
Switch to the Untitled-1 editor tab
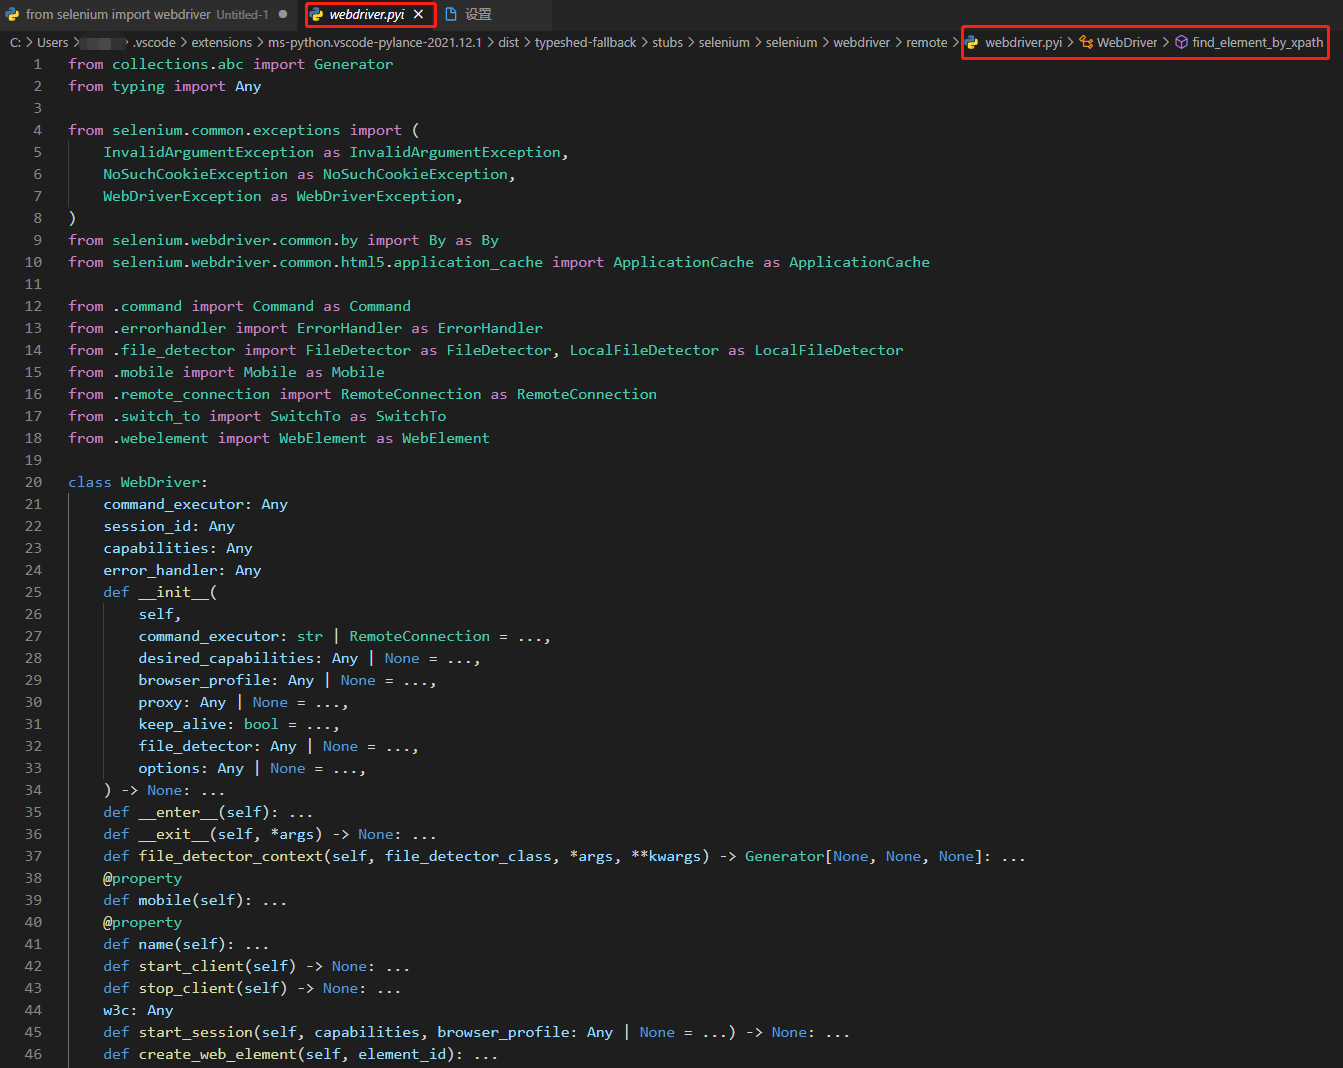(x=148, y=14)
